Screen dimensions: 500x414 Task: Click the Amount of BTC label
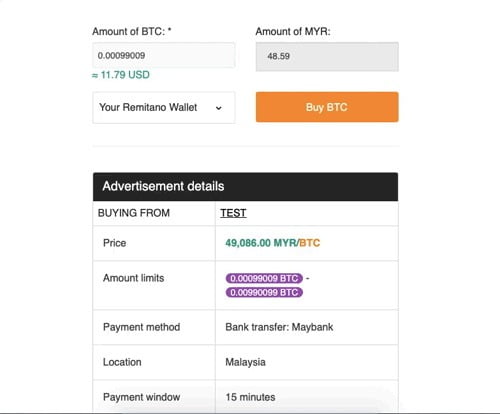(132, 31)
